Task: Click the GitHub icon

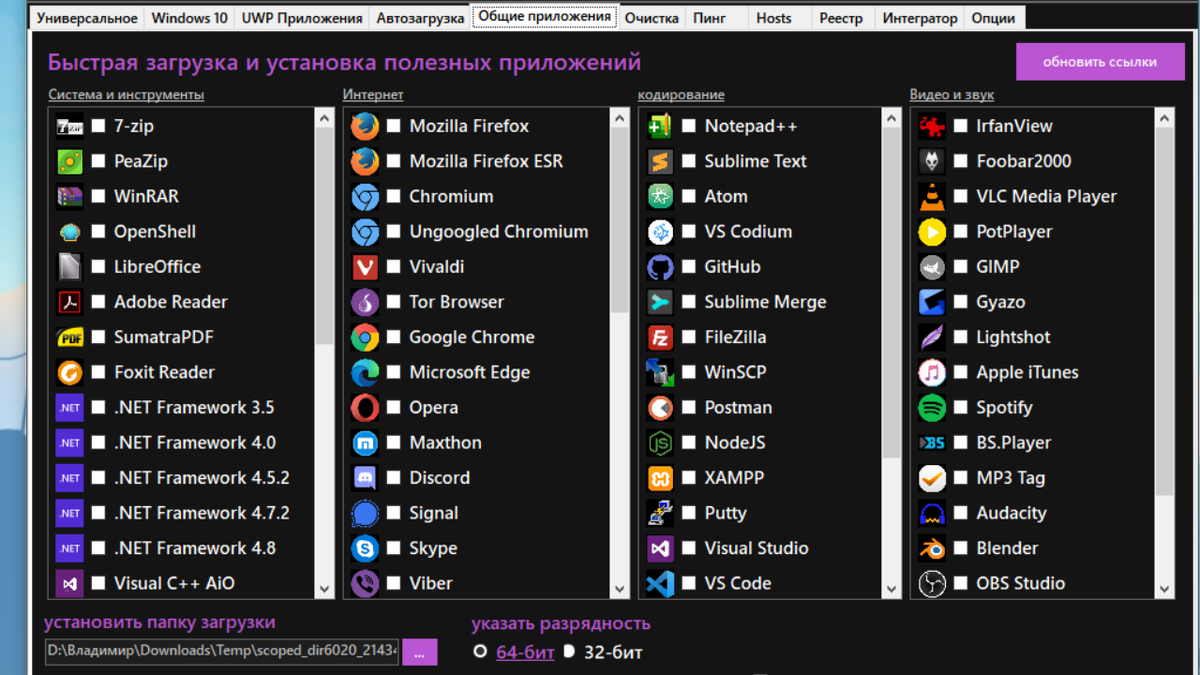Action: click(x=660, y=267)
